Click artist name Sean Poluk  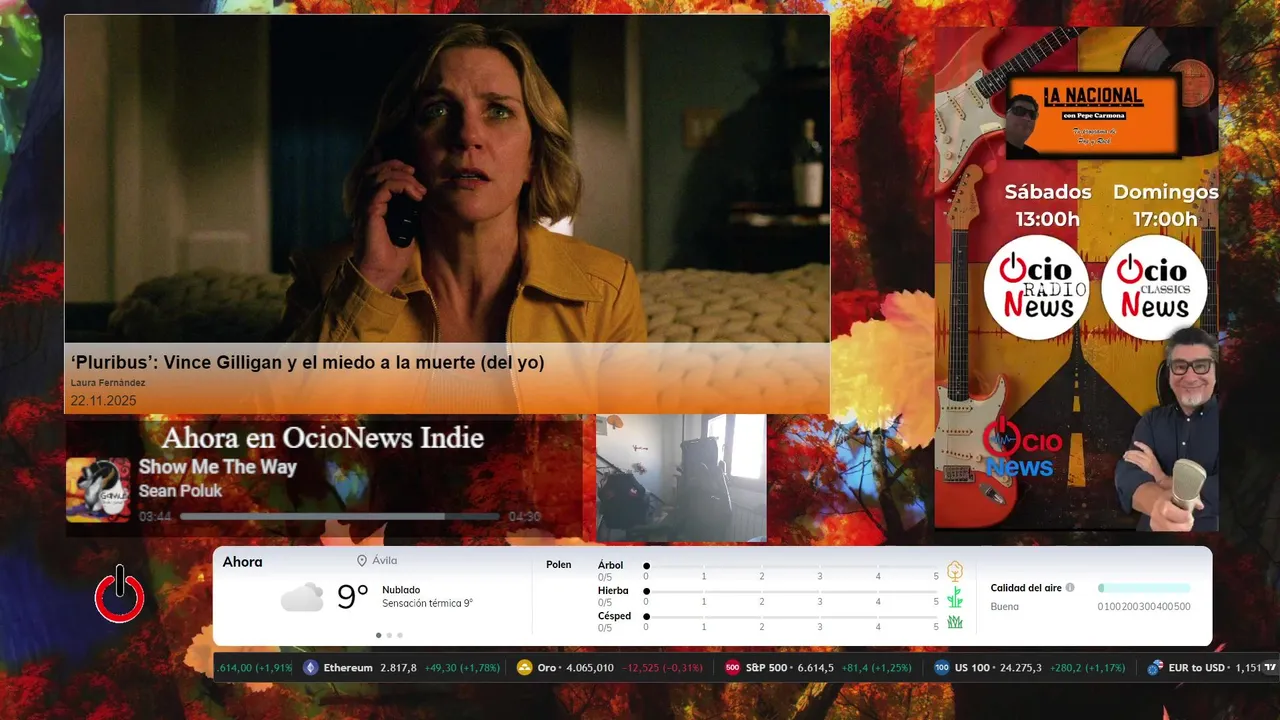point(181,491)
